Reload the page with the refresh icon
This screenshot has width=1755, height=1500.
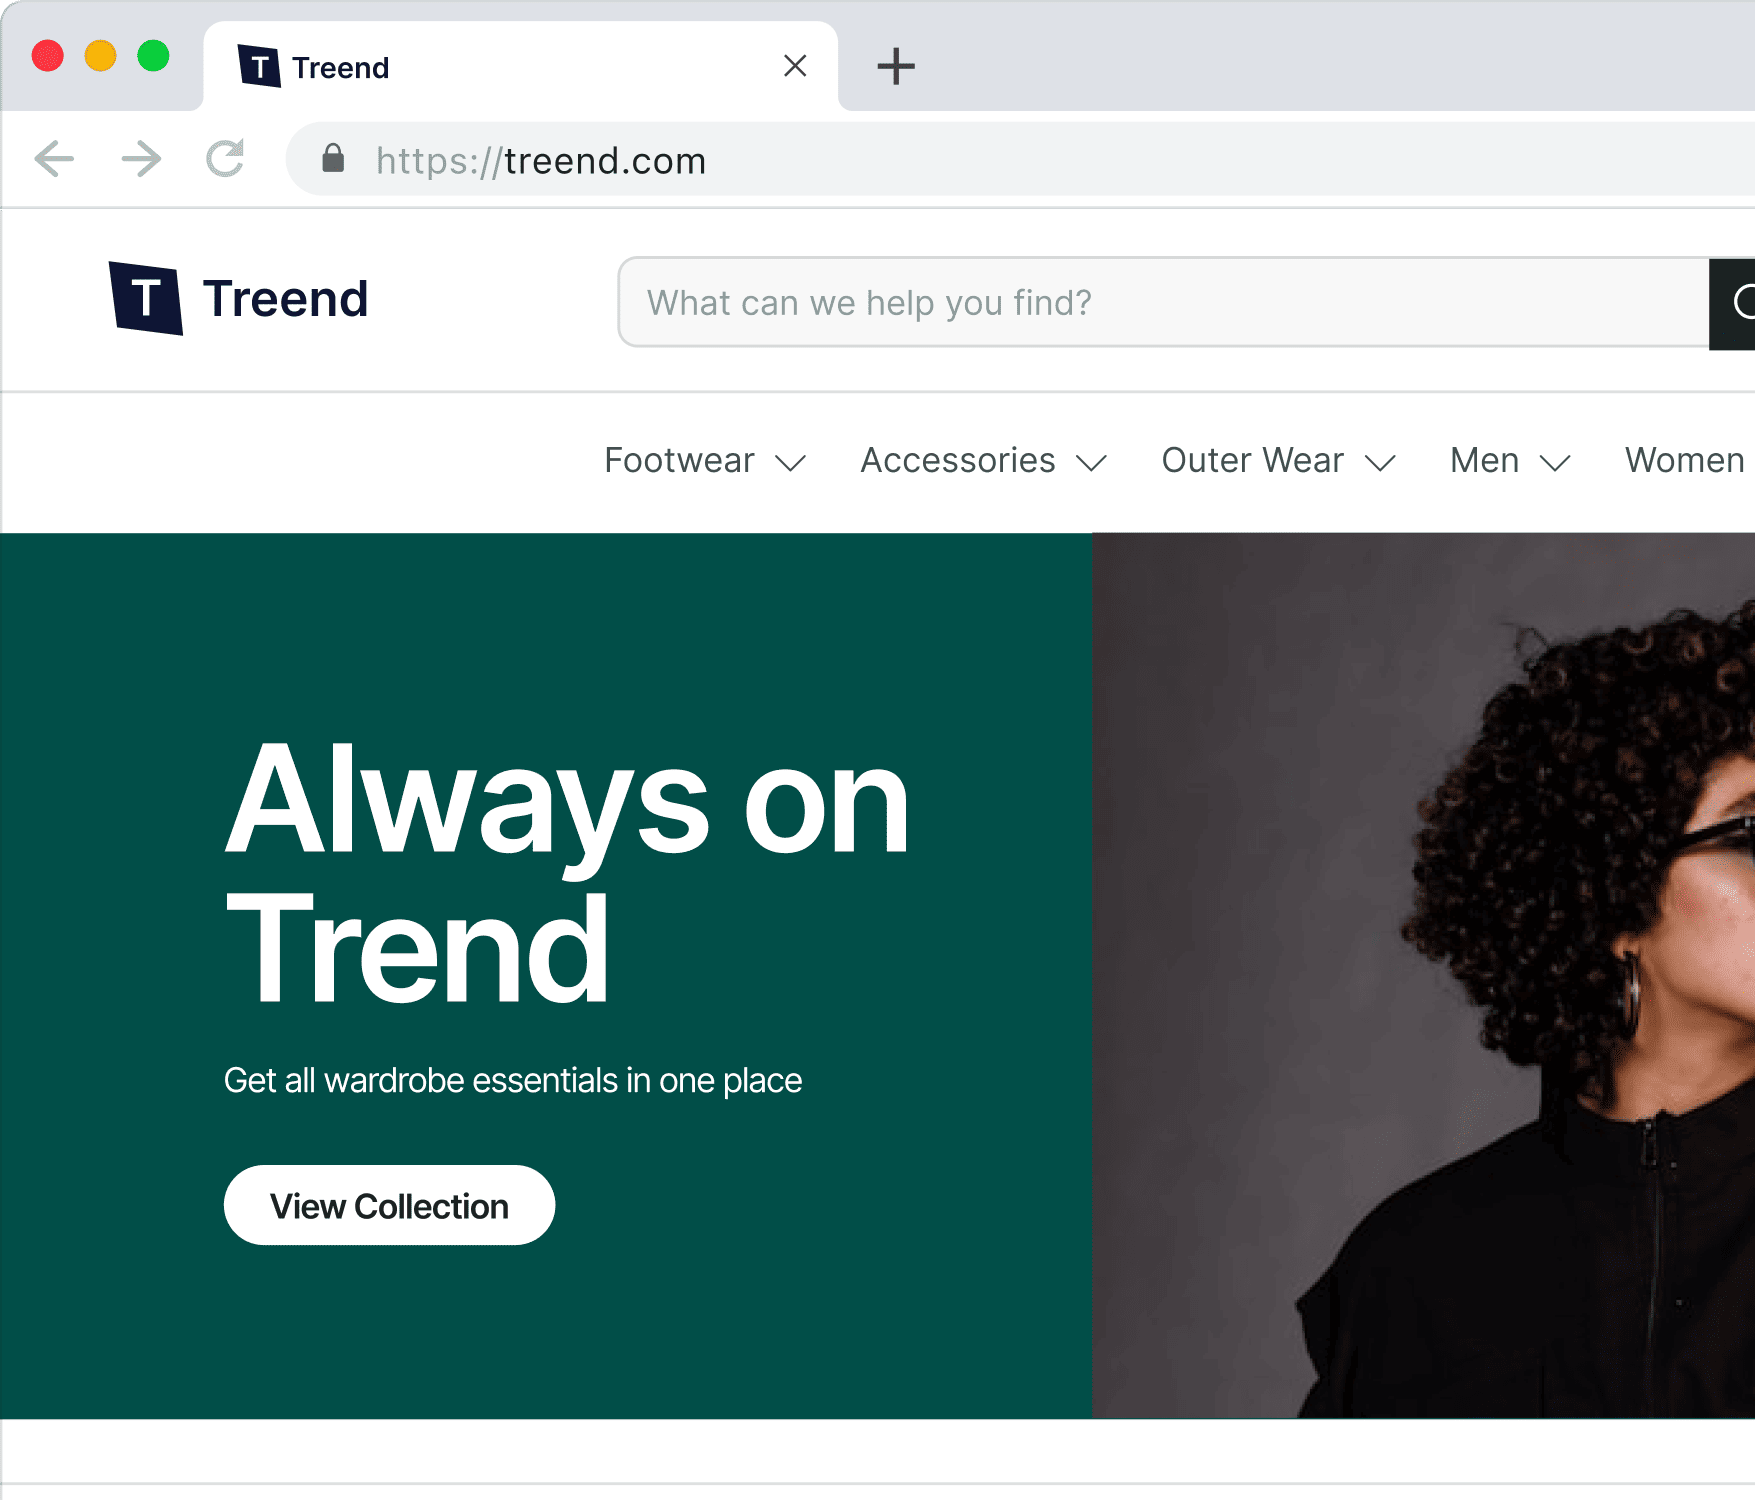point(226,158)
